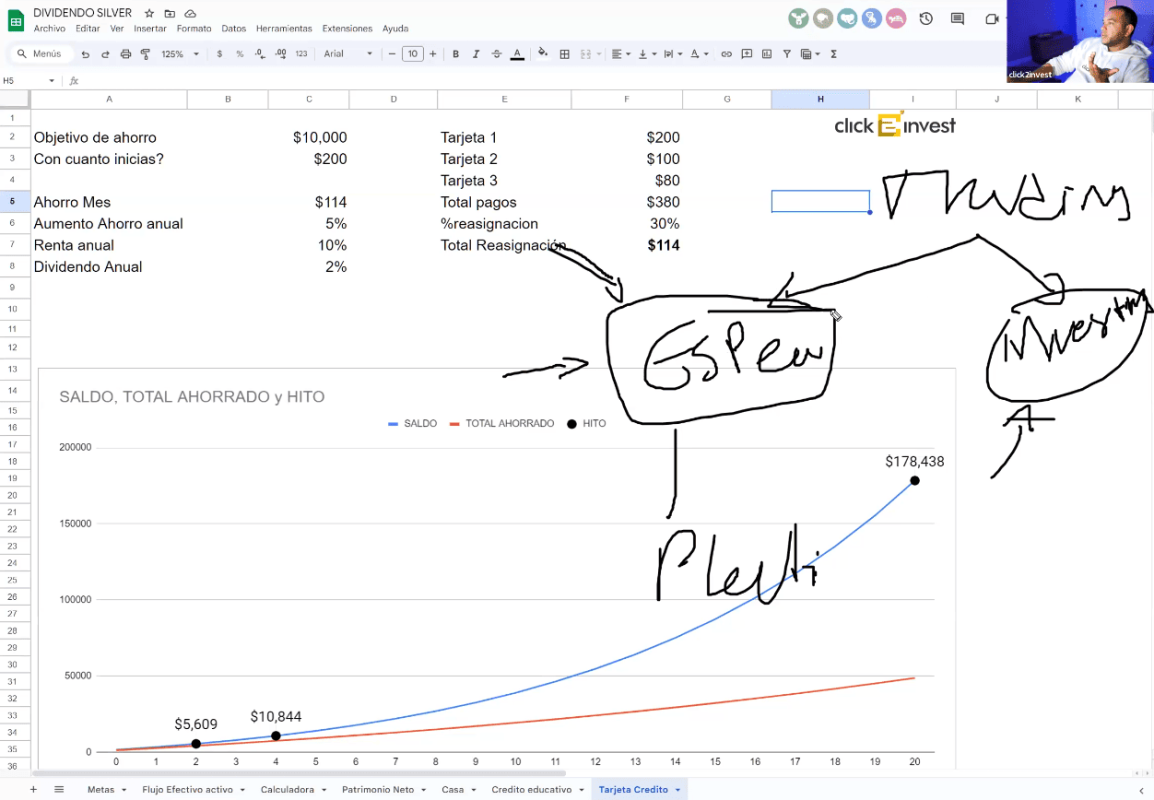Image resolution: width=1154 pixels, height=800 pixels.
Task: Expand the name box dropdown arrow
Action: (x=52, y=81)
